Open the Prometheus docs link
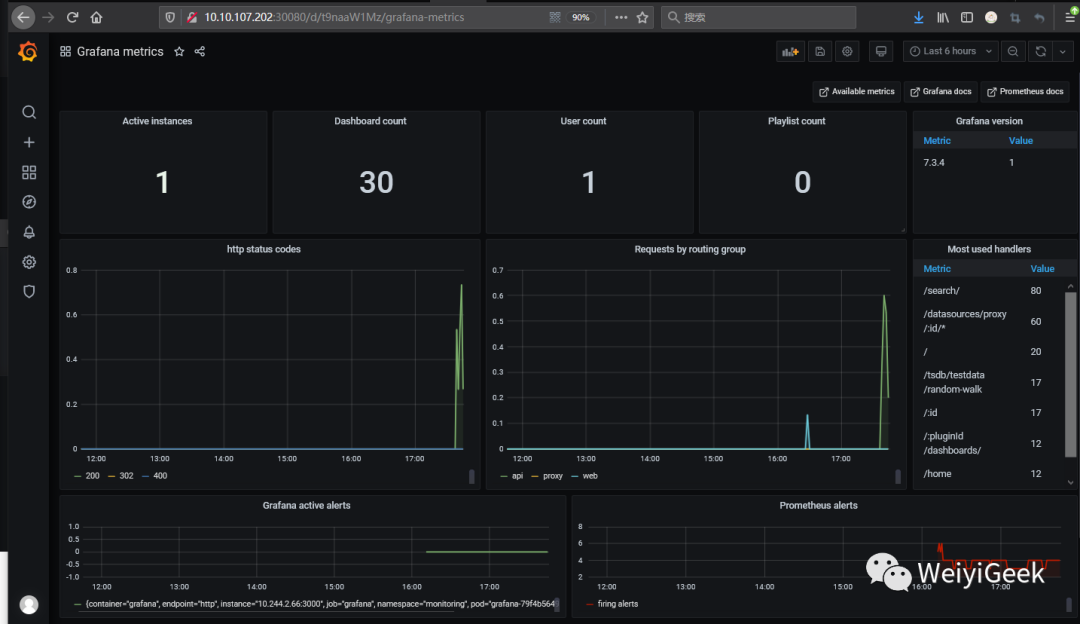Screen dimensions: 1080x624 tap(1025, 92)
